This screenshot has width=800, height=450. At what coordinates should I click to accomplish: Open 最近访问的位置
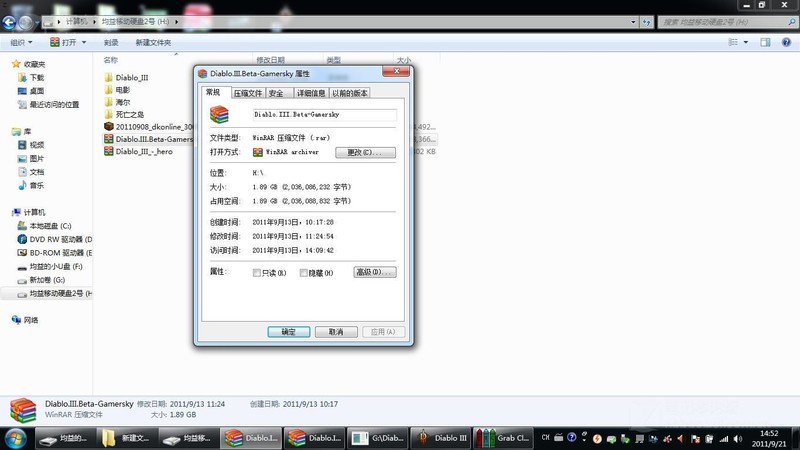(54, 105)
